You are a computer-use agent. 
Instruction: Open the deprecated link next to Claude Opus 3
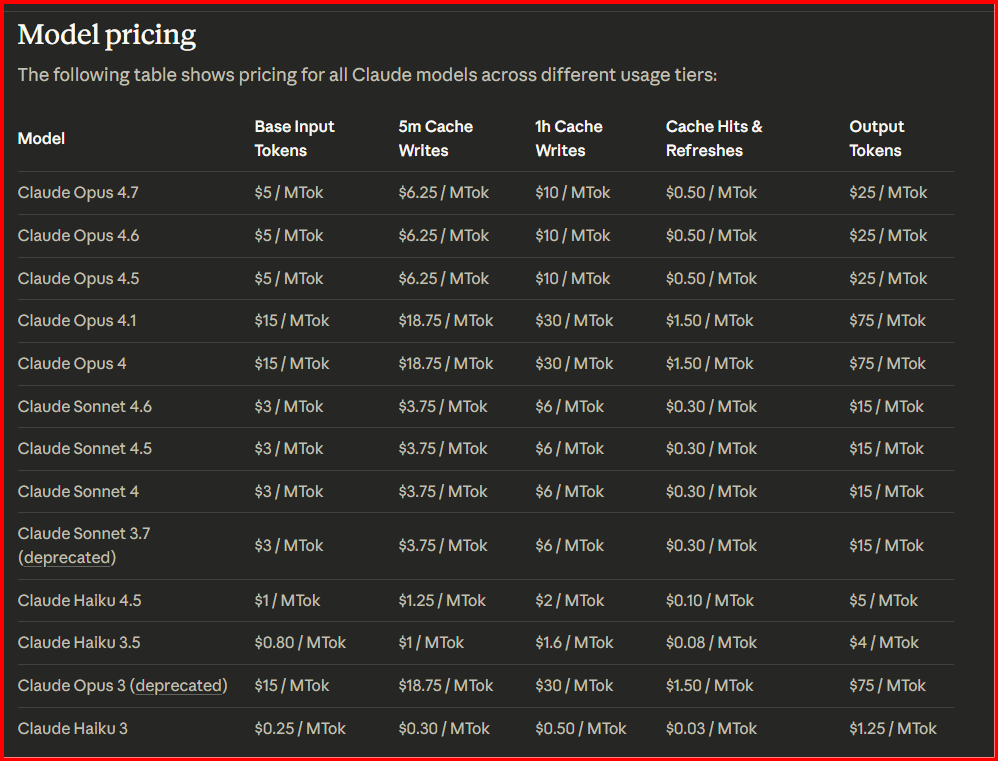tap(180, 686)
